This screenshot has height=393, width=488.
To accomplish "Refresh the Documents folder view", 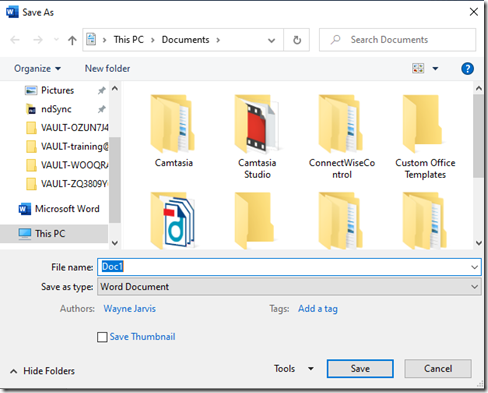I will (297, 40).
